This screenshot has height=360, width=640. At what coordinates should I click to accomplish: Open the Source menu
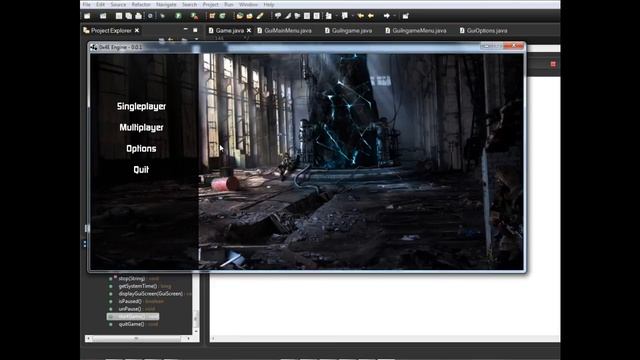tap(118, 4)
